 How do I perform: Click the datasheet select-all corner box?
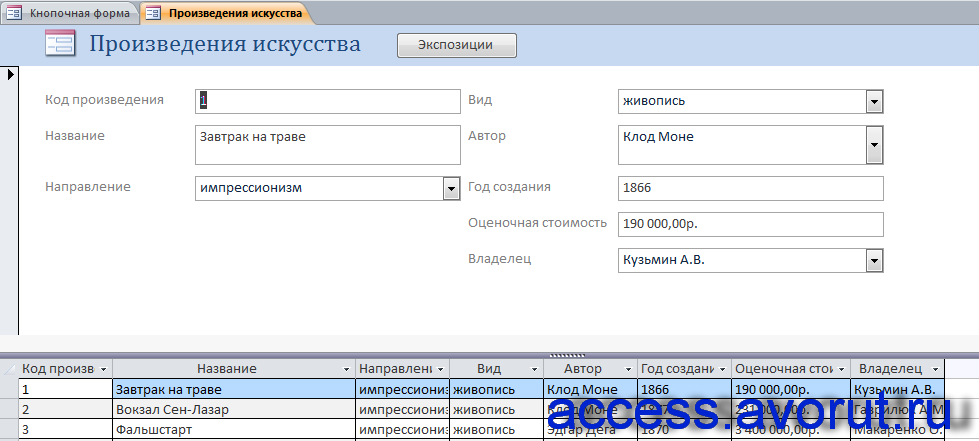click(9, 369)
